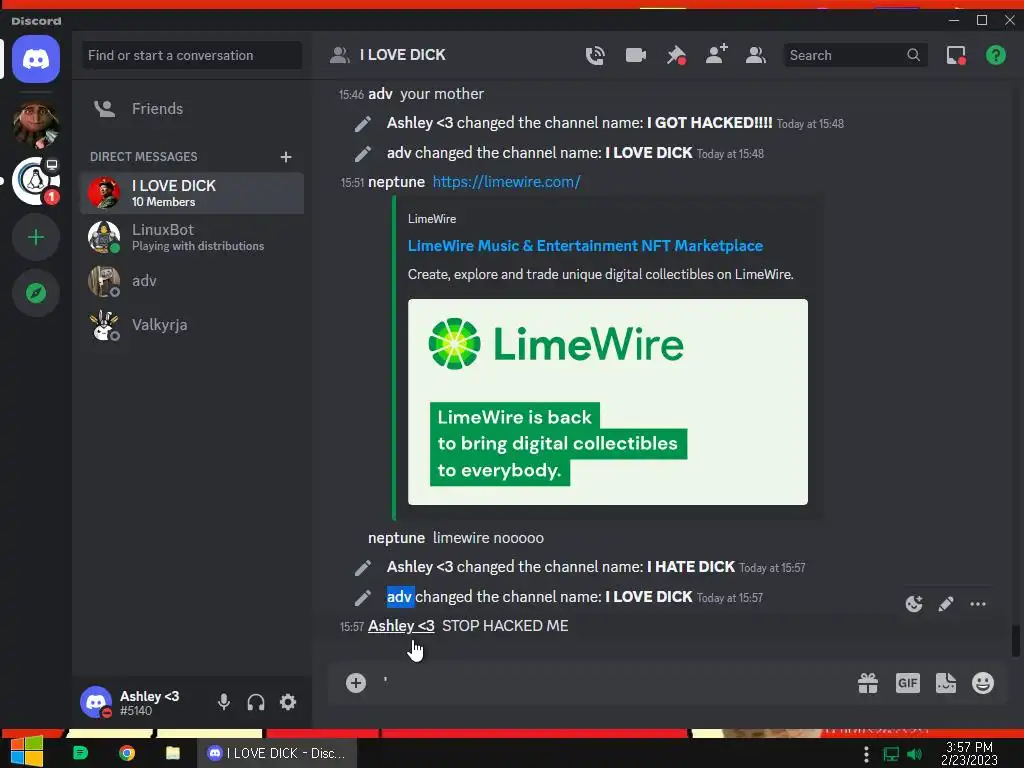
Task: Open the Windows Start menu
Action: pyautogui.click(x=27, y=752)
